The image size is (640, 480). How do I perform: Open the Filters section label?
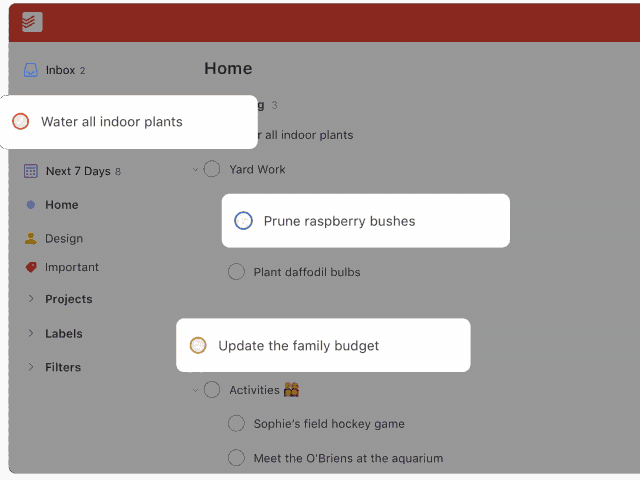click(63, 367)
